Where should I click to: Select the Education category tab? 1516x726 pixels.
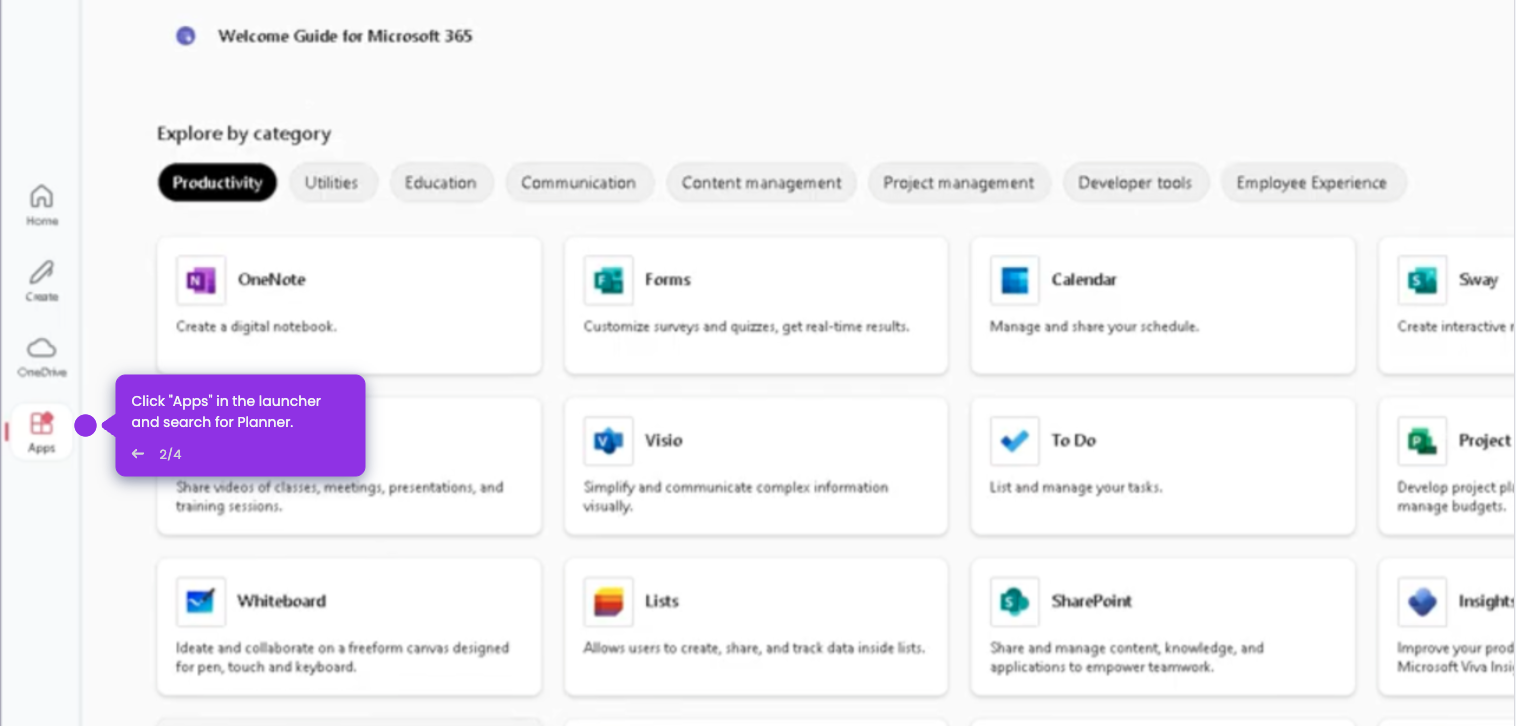[440, 183]
